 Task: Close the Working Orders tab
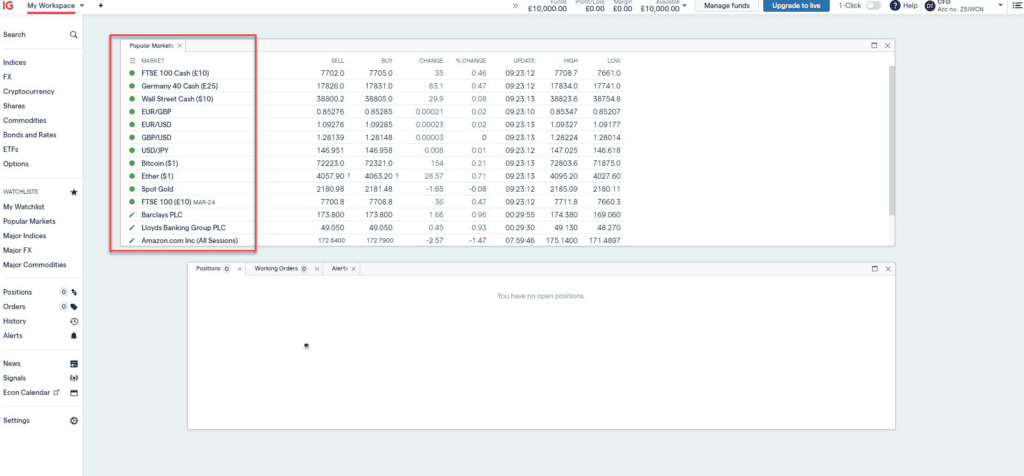click(317, 268)
